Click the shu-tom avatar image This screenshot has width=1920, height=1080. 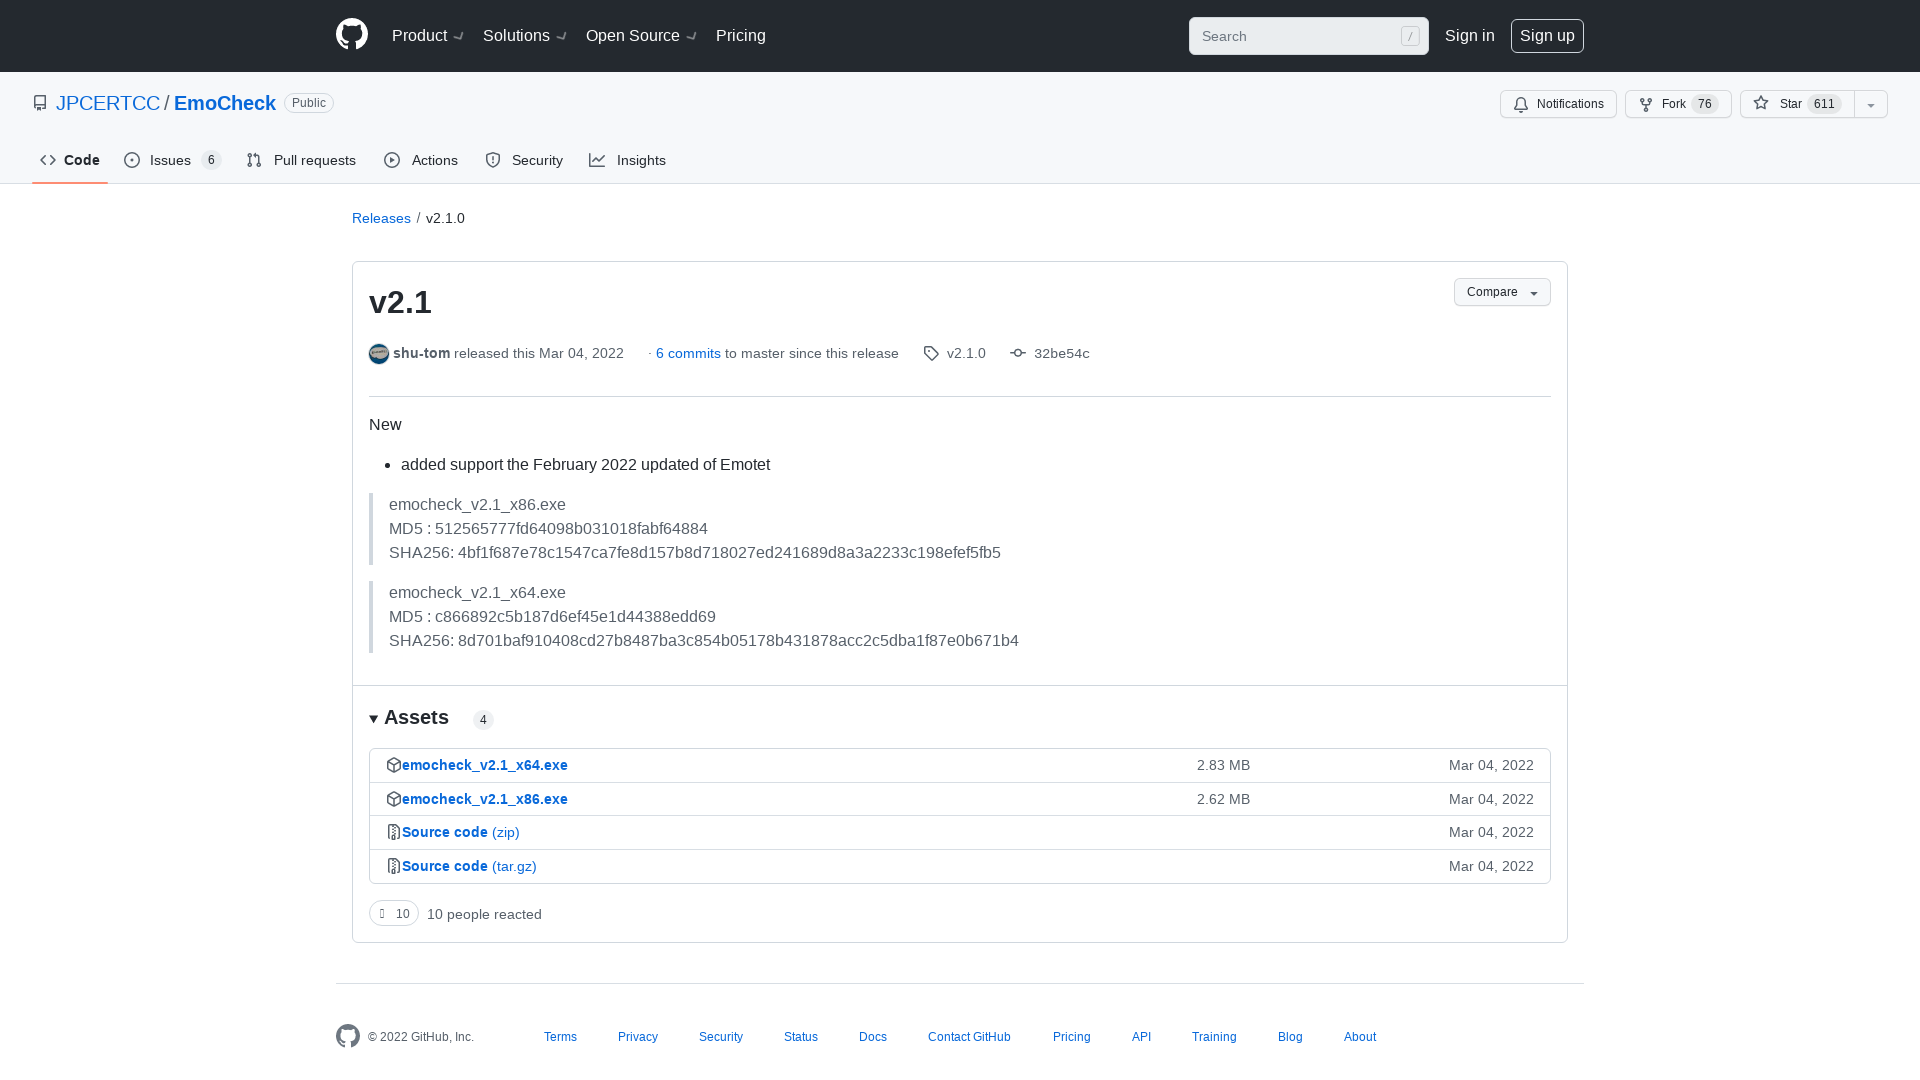(379, 354)
